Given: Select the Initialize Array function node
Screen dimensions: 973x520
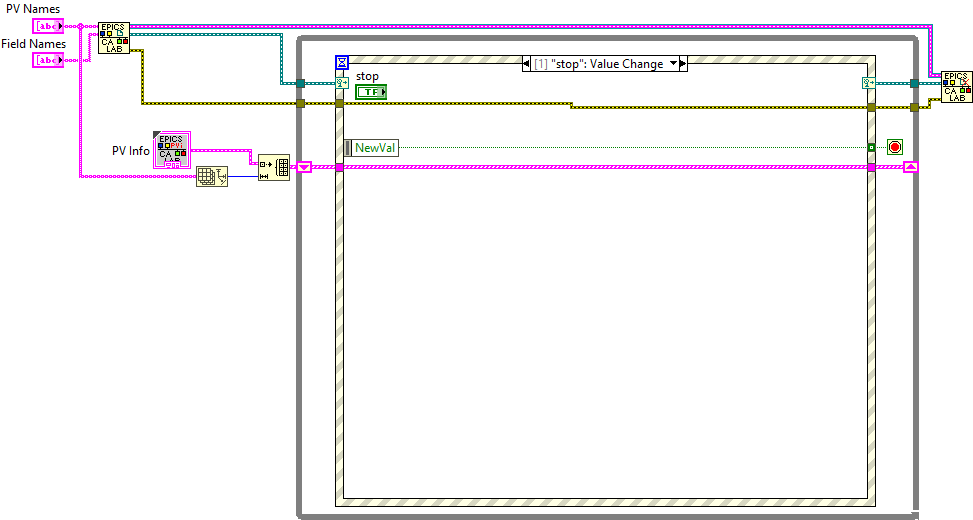Looking at the screenshot, I should [x=273, y=167].
